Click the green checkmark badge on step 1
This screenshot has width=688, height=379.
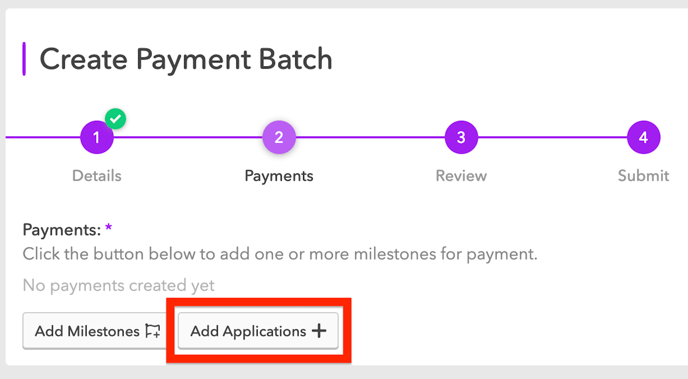(115, 118)
